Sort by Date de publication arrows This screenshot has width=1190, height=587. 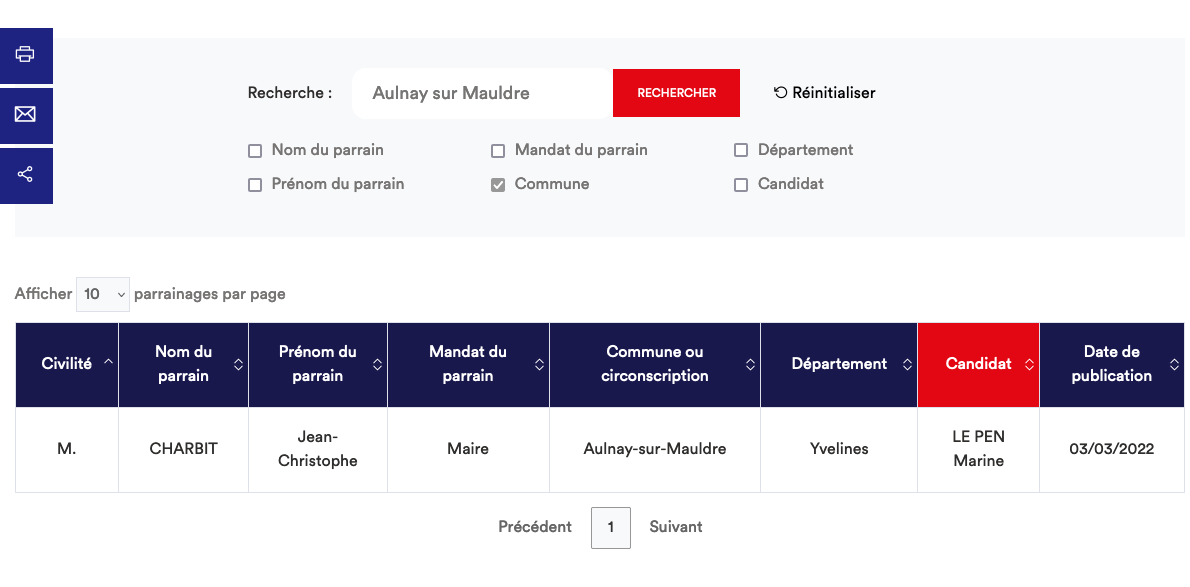[1173, 364]
